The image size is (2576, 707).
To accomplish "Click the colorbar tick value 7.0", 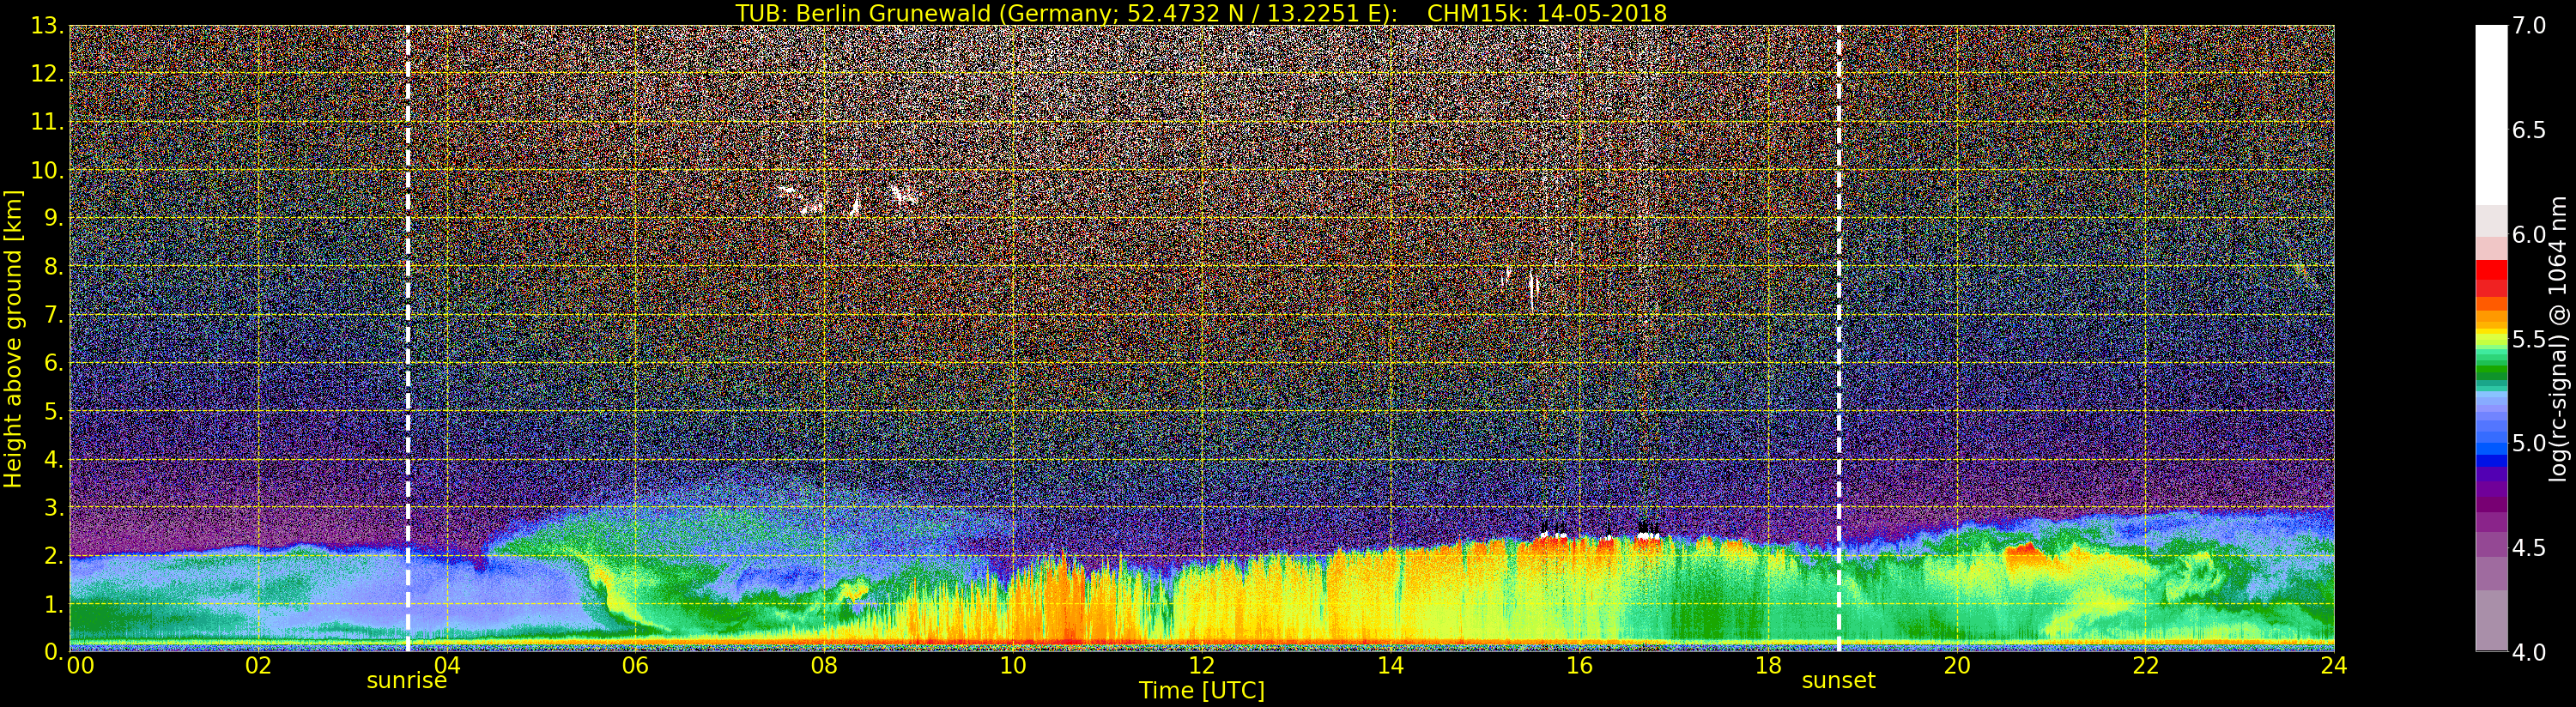I will [2529, 26].
